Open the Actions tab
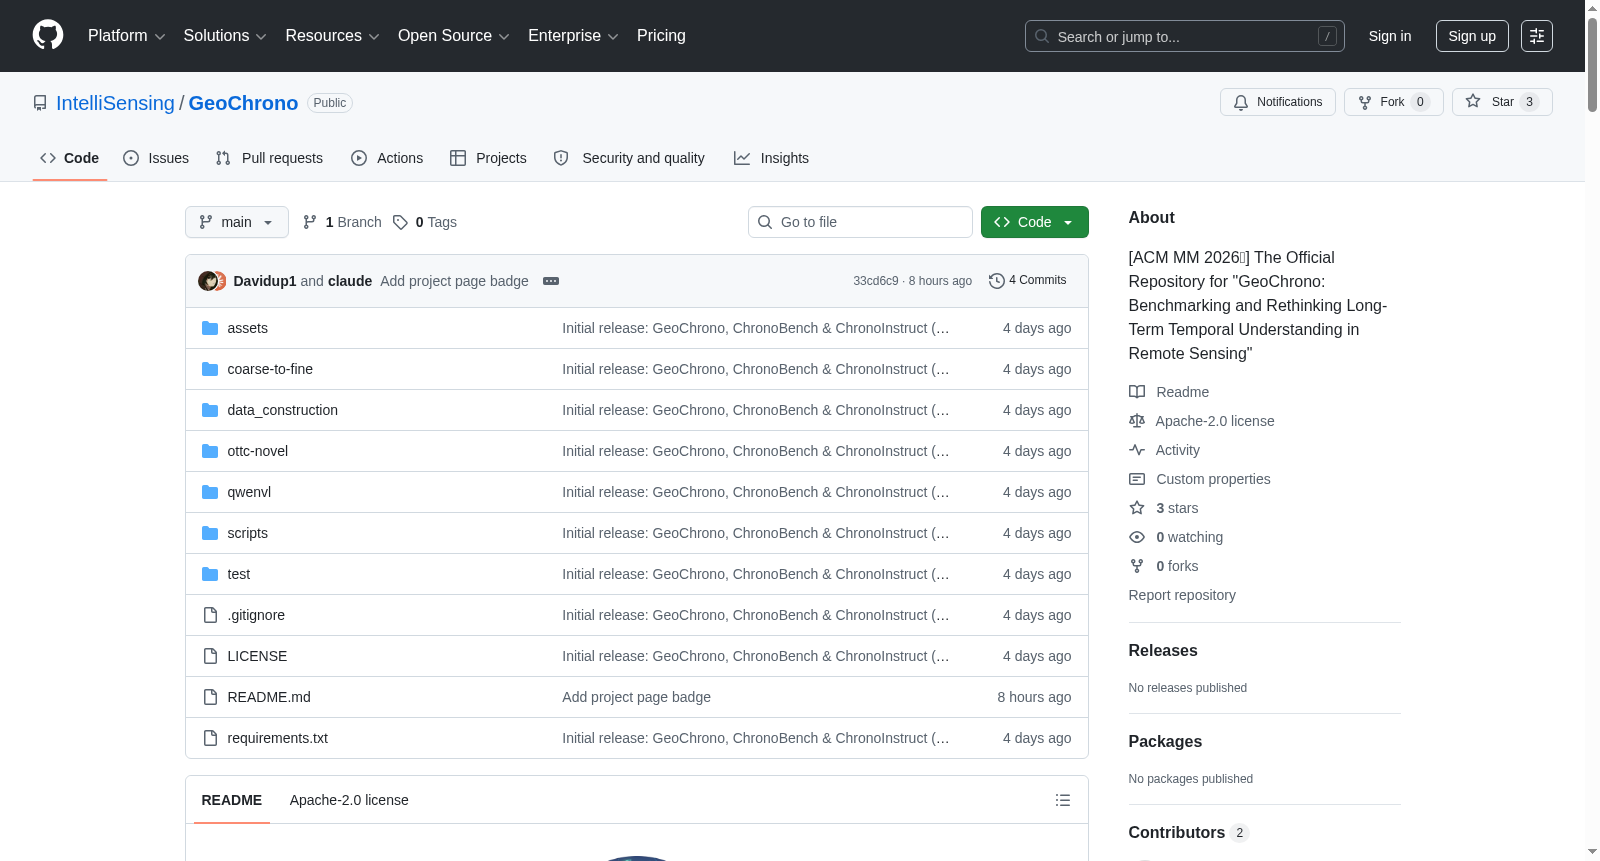This screenshot has height=861, width=1600. tap(387, 158)
